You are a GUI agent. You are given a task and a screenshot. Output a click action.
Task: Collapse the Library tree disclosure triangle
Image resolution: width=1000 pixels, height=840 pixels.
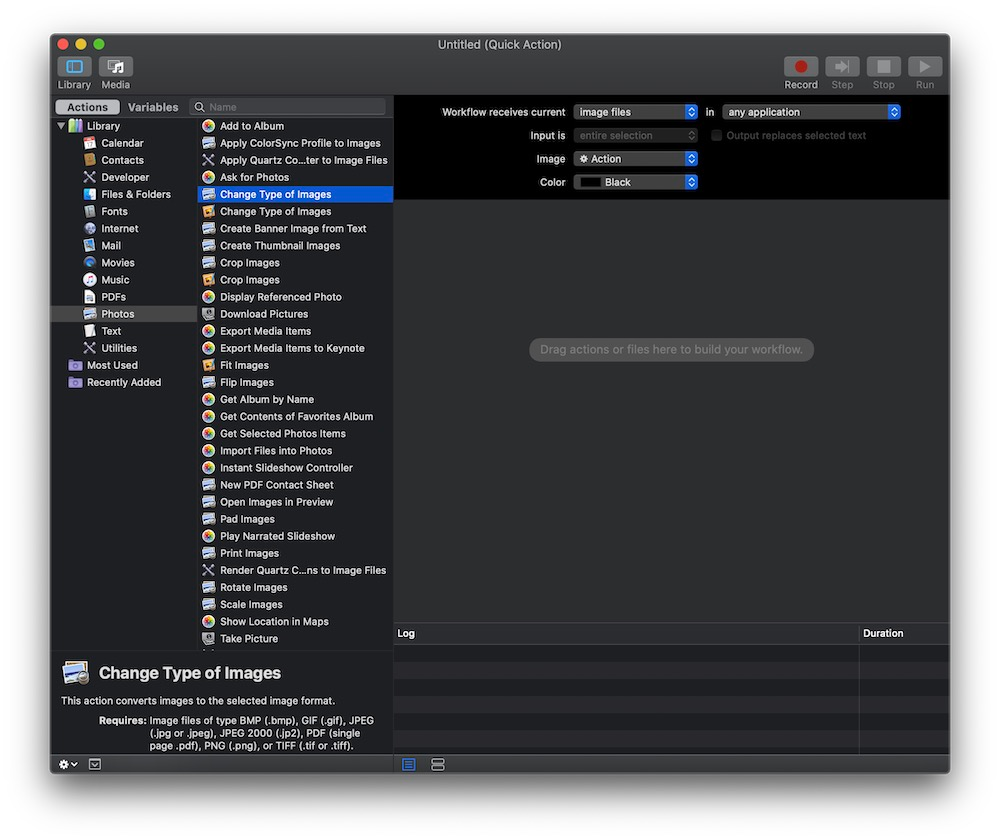61,126
